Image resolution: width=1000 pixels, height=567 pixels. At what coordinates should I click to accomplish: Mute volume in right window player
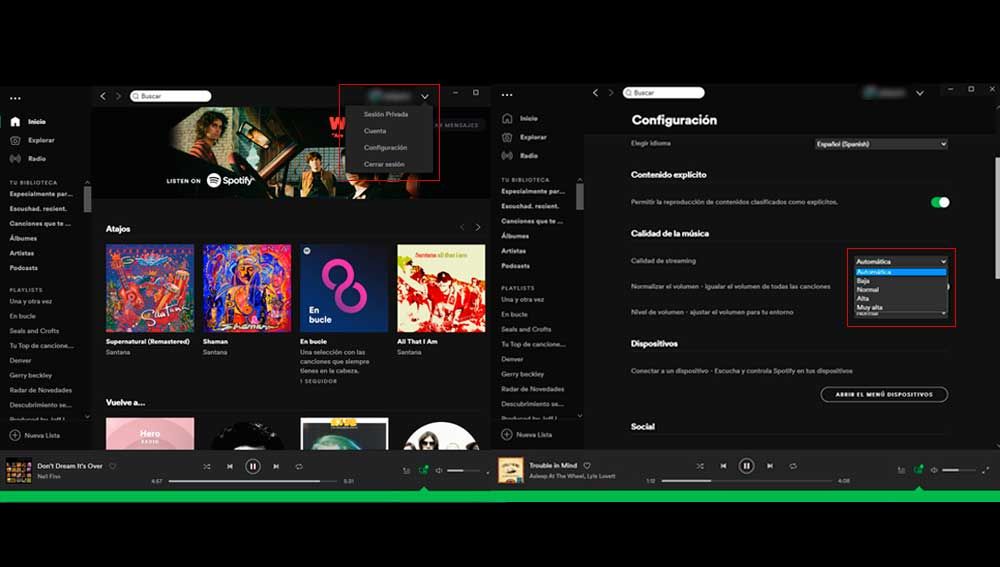pyautogui.click(x=934, y=470)
